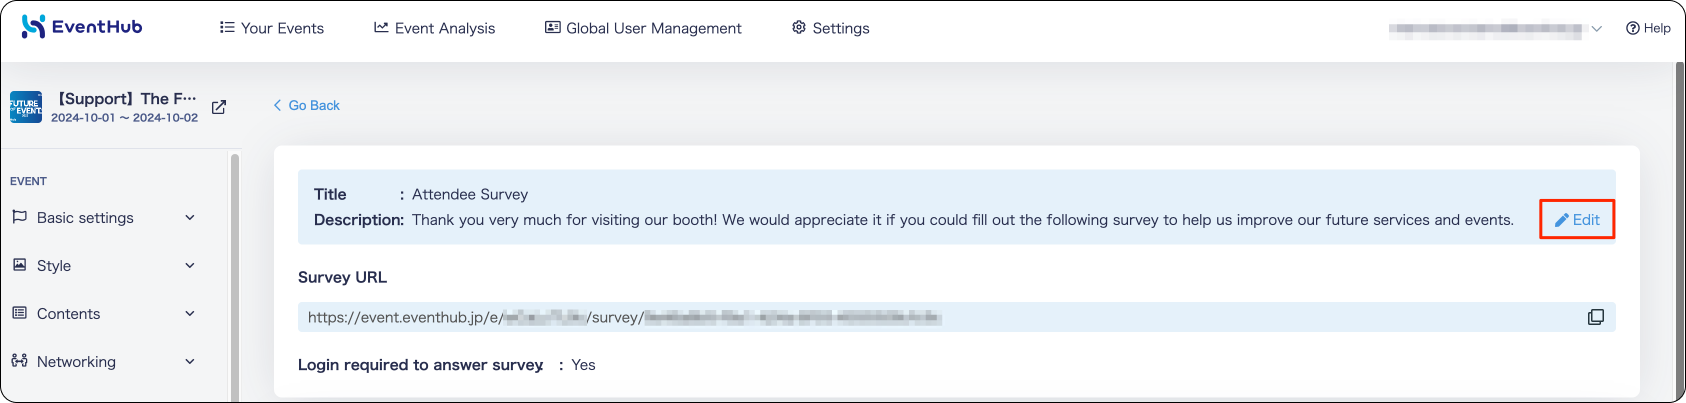
Task: Open Your Events menu
Action: [272, 28]
